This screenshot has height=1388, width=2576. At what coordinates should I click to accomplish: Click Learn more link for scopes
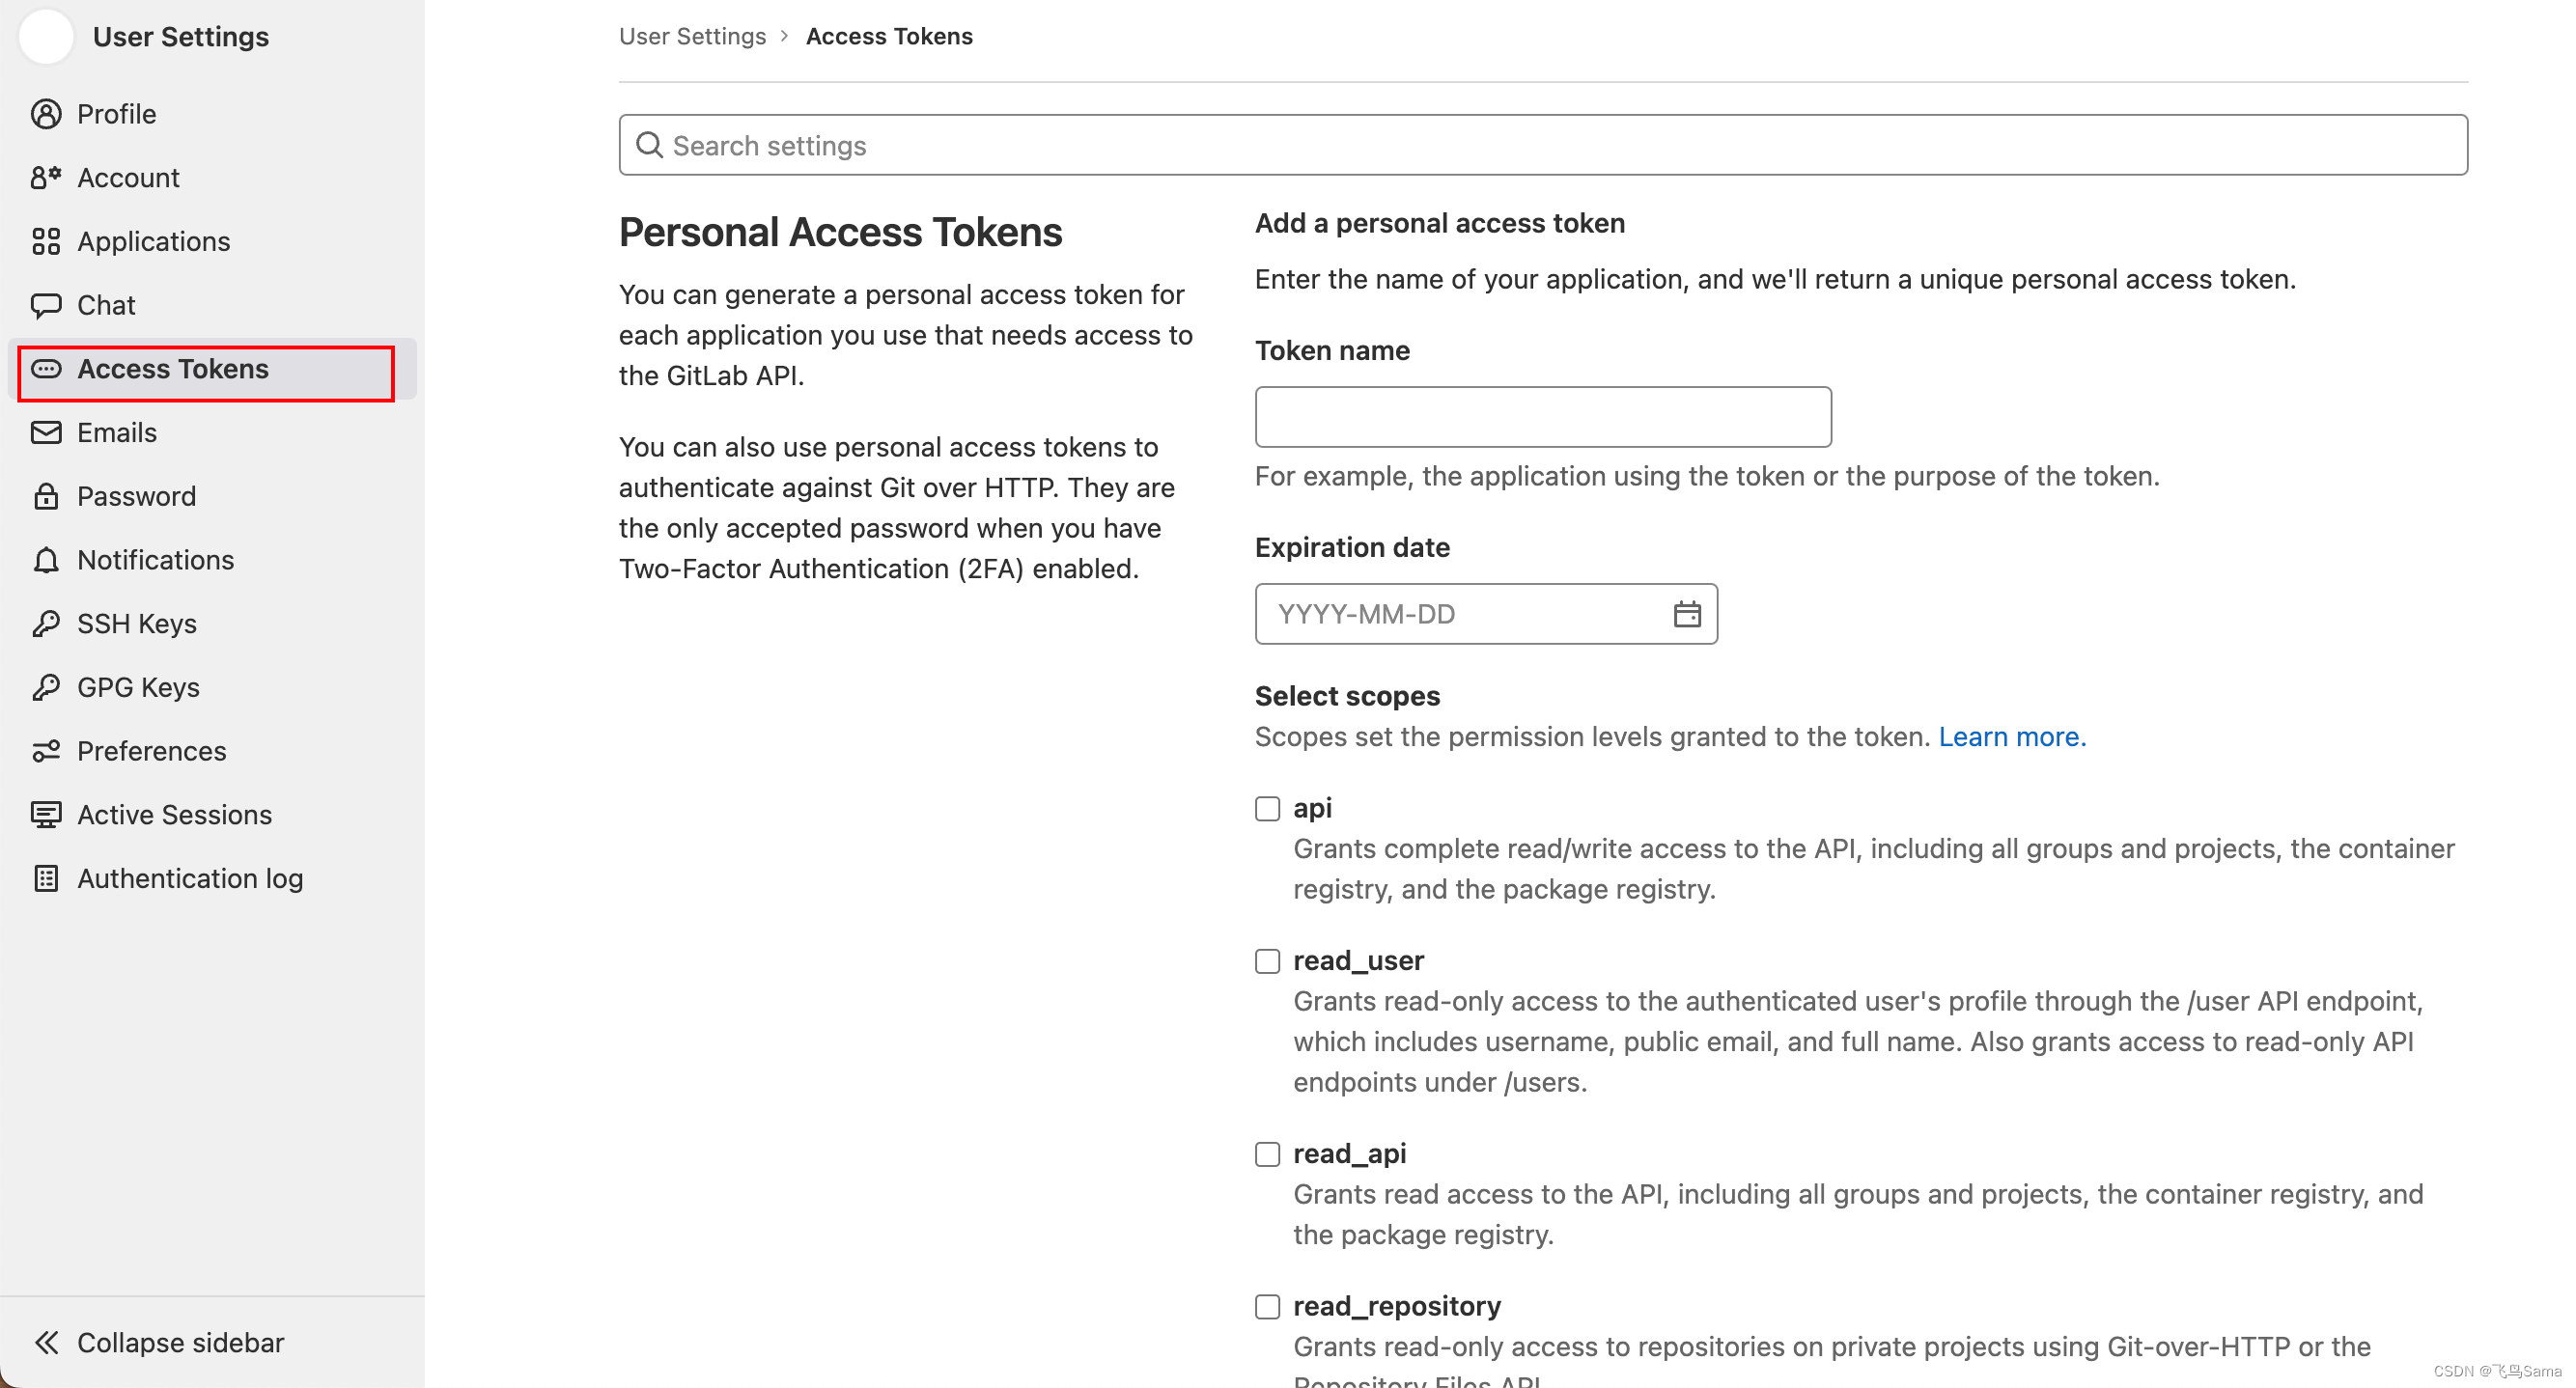(x=2012, y=736)
